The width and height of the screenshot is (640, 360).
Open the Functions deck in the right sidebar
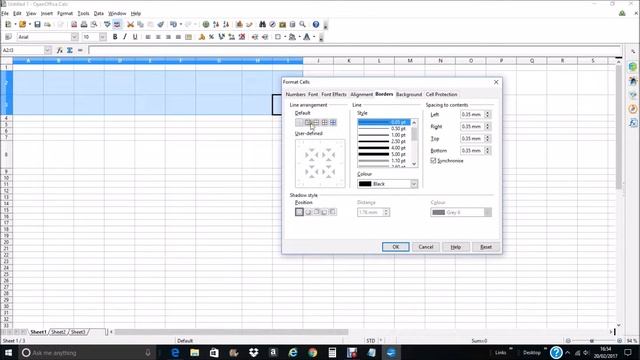633,122
